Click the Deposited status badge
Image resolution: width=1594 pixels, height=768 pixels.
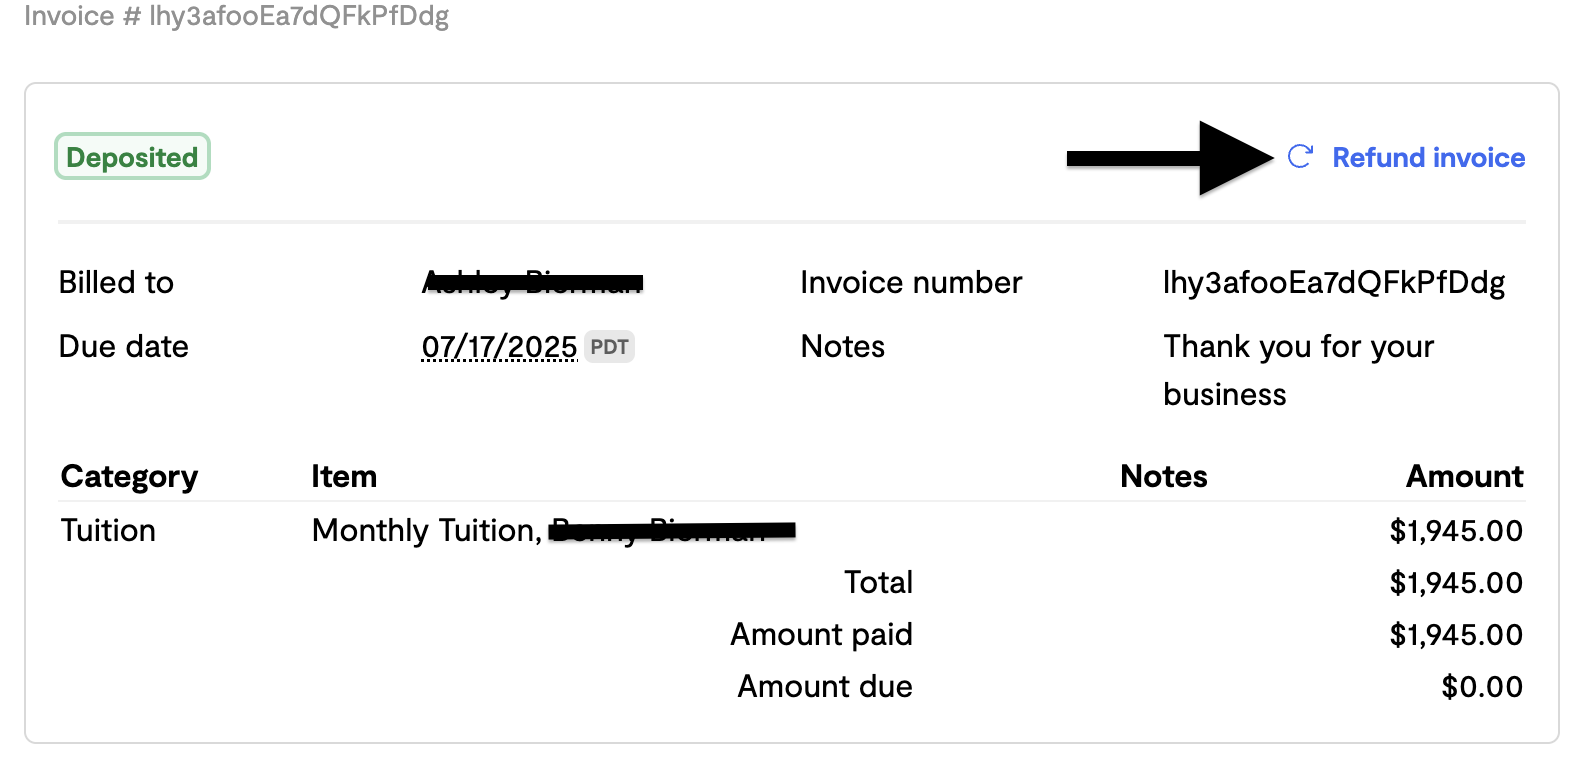pos(132,156)
